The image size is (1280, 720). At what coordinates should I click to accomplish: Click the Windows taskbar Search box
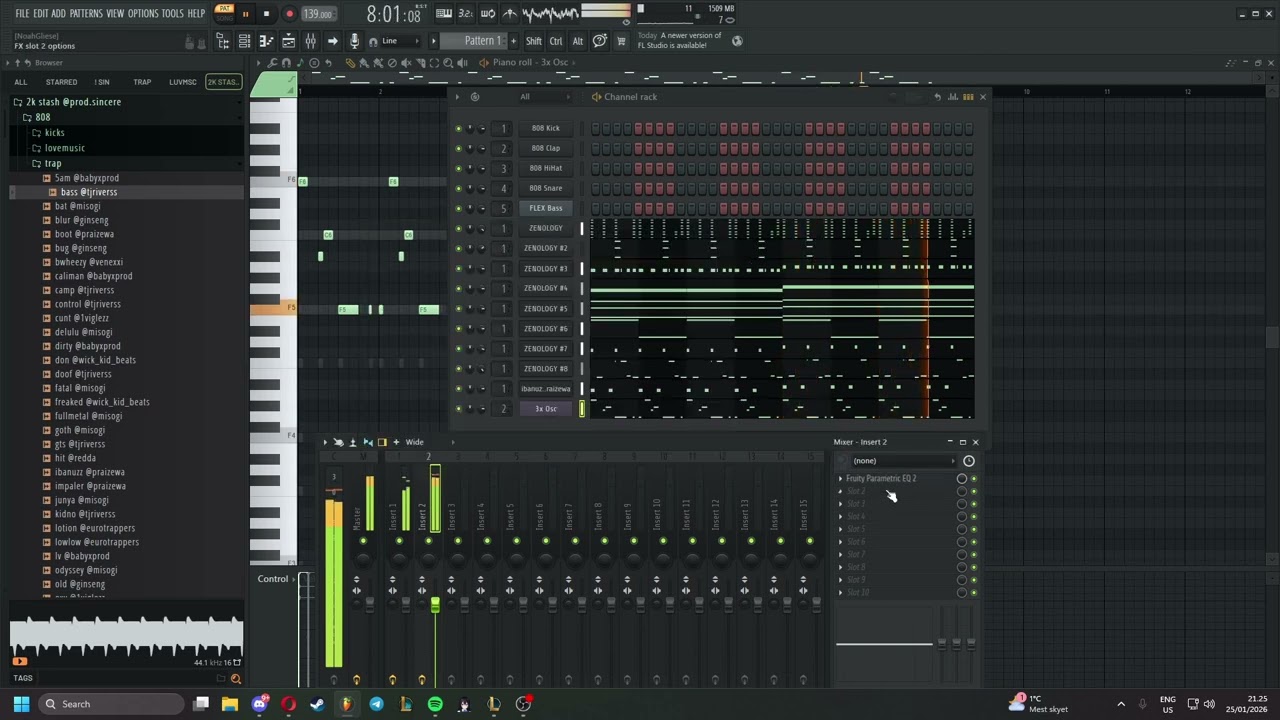(111, 704)
